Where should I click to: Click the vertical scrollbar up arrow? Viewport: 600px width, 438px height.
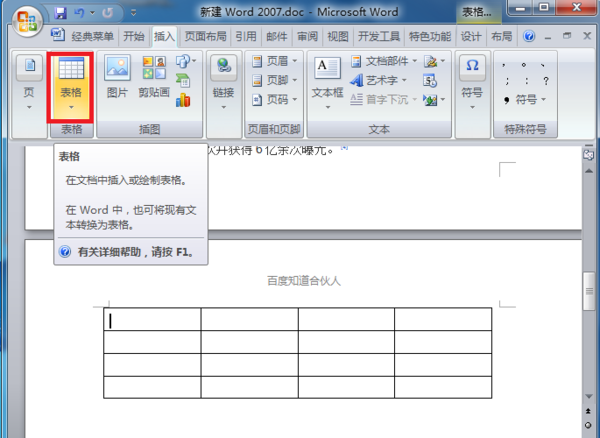pos(590,170)
